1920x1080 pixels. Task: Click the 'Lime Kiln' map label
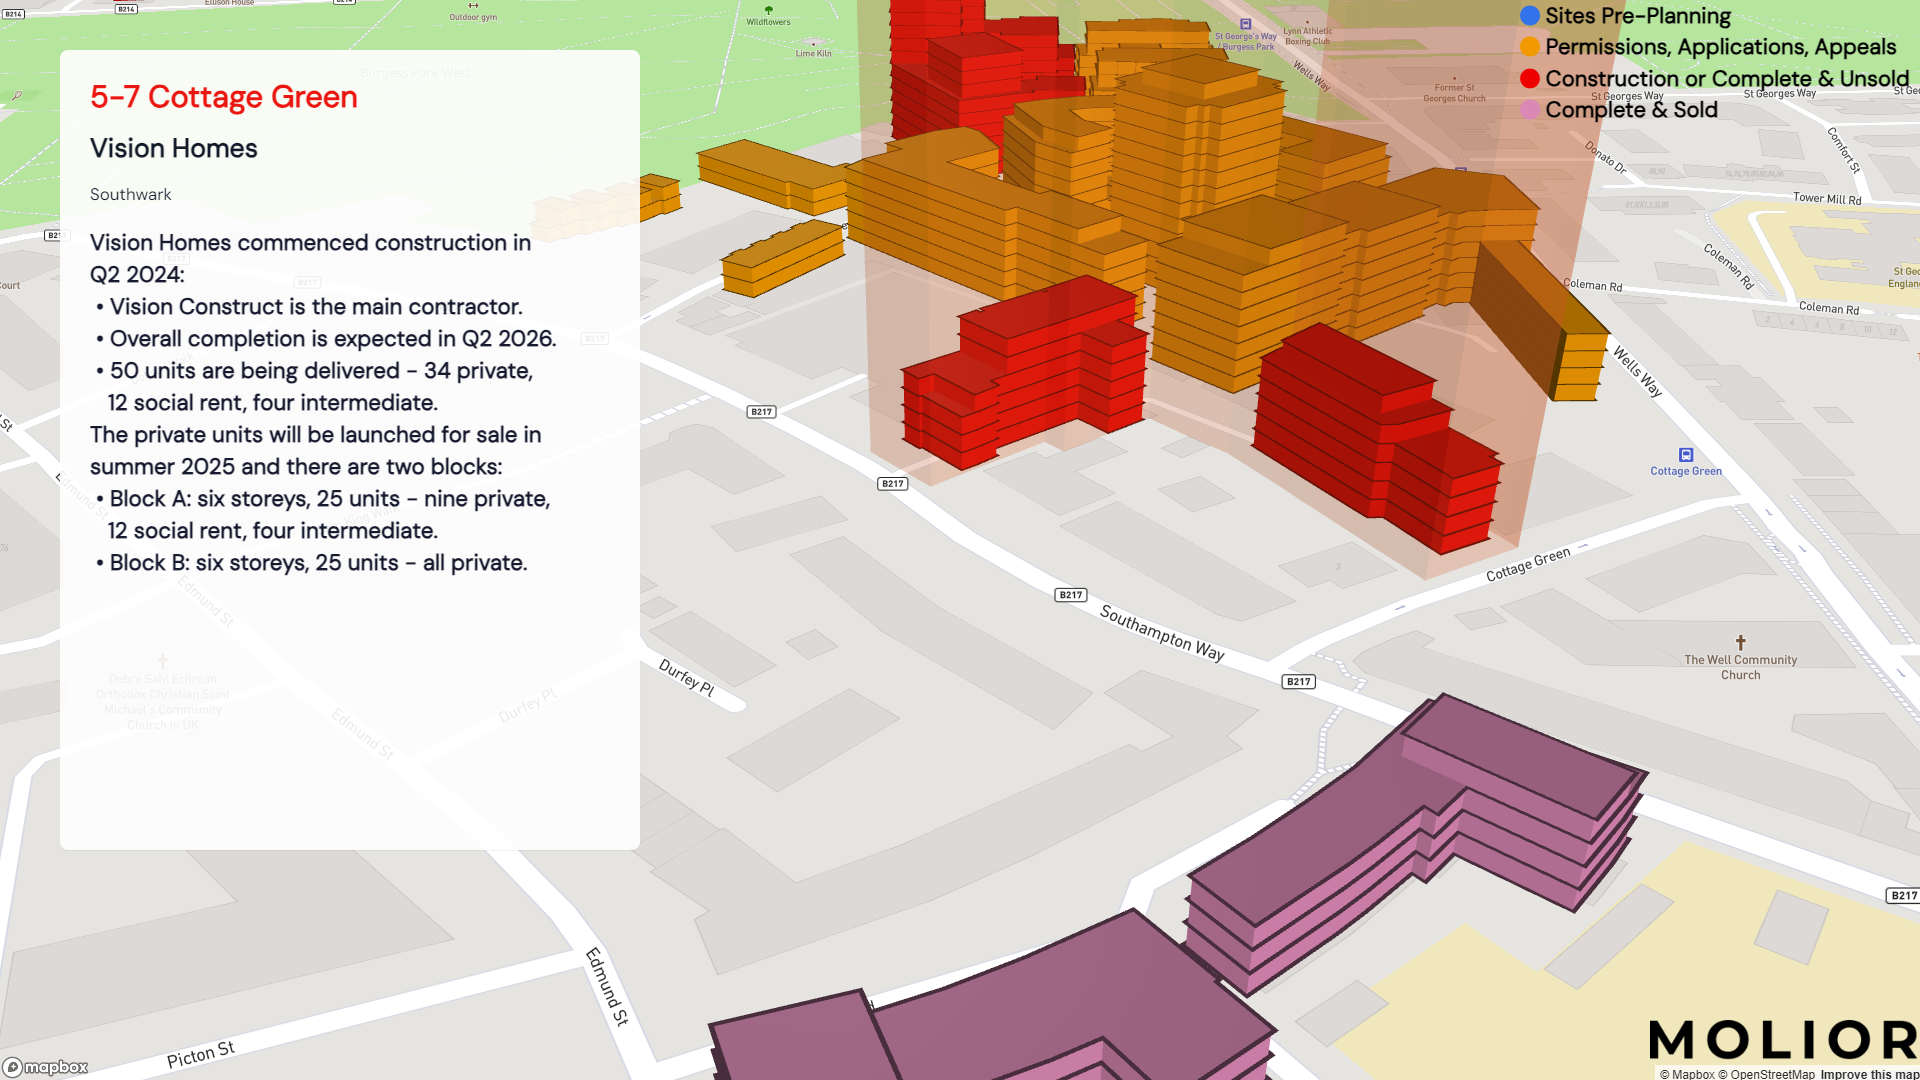(x=814, y=53)
